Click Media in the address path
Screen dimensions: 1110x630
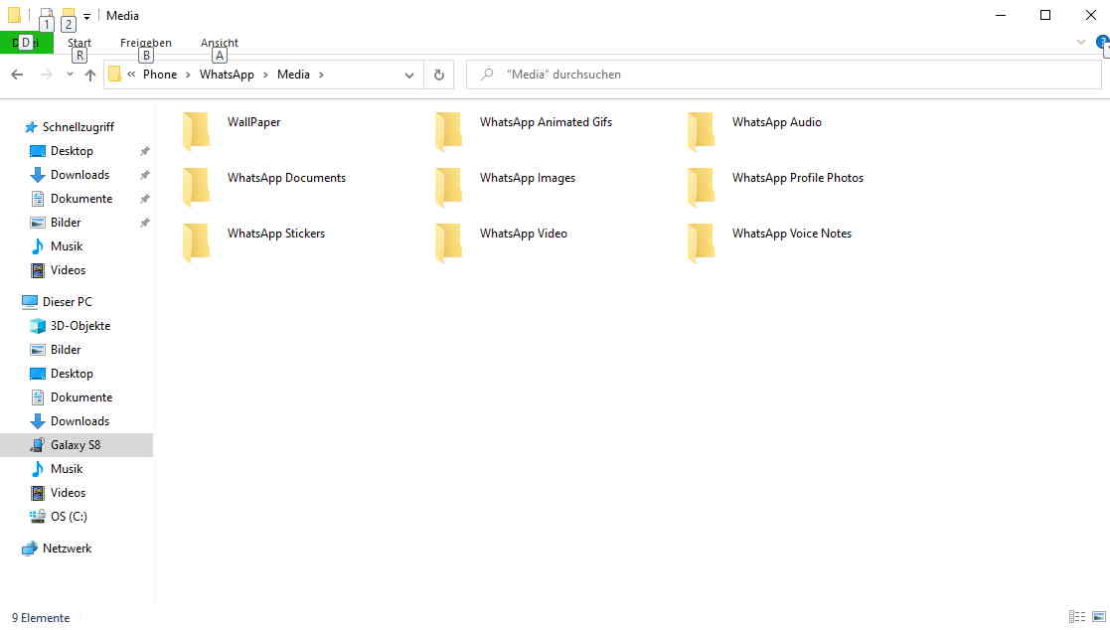click(293, 74)
